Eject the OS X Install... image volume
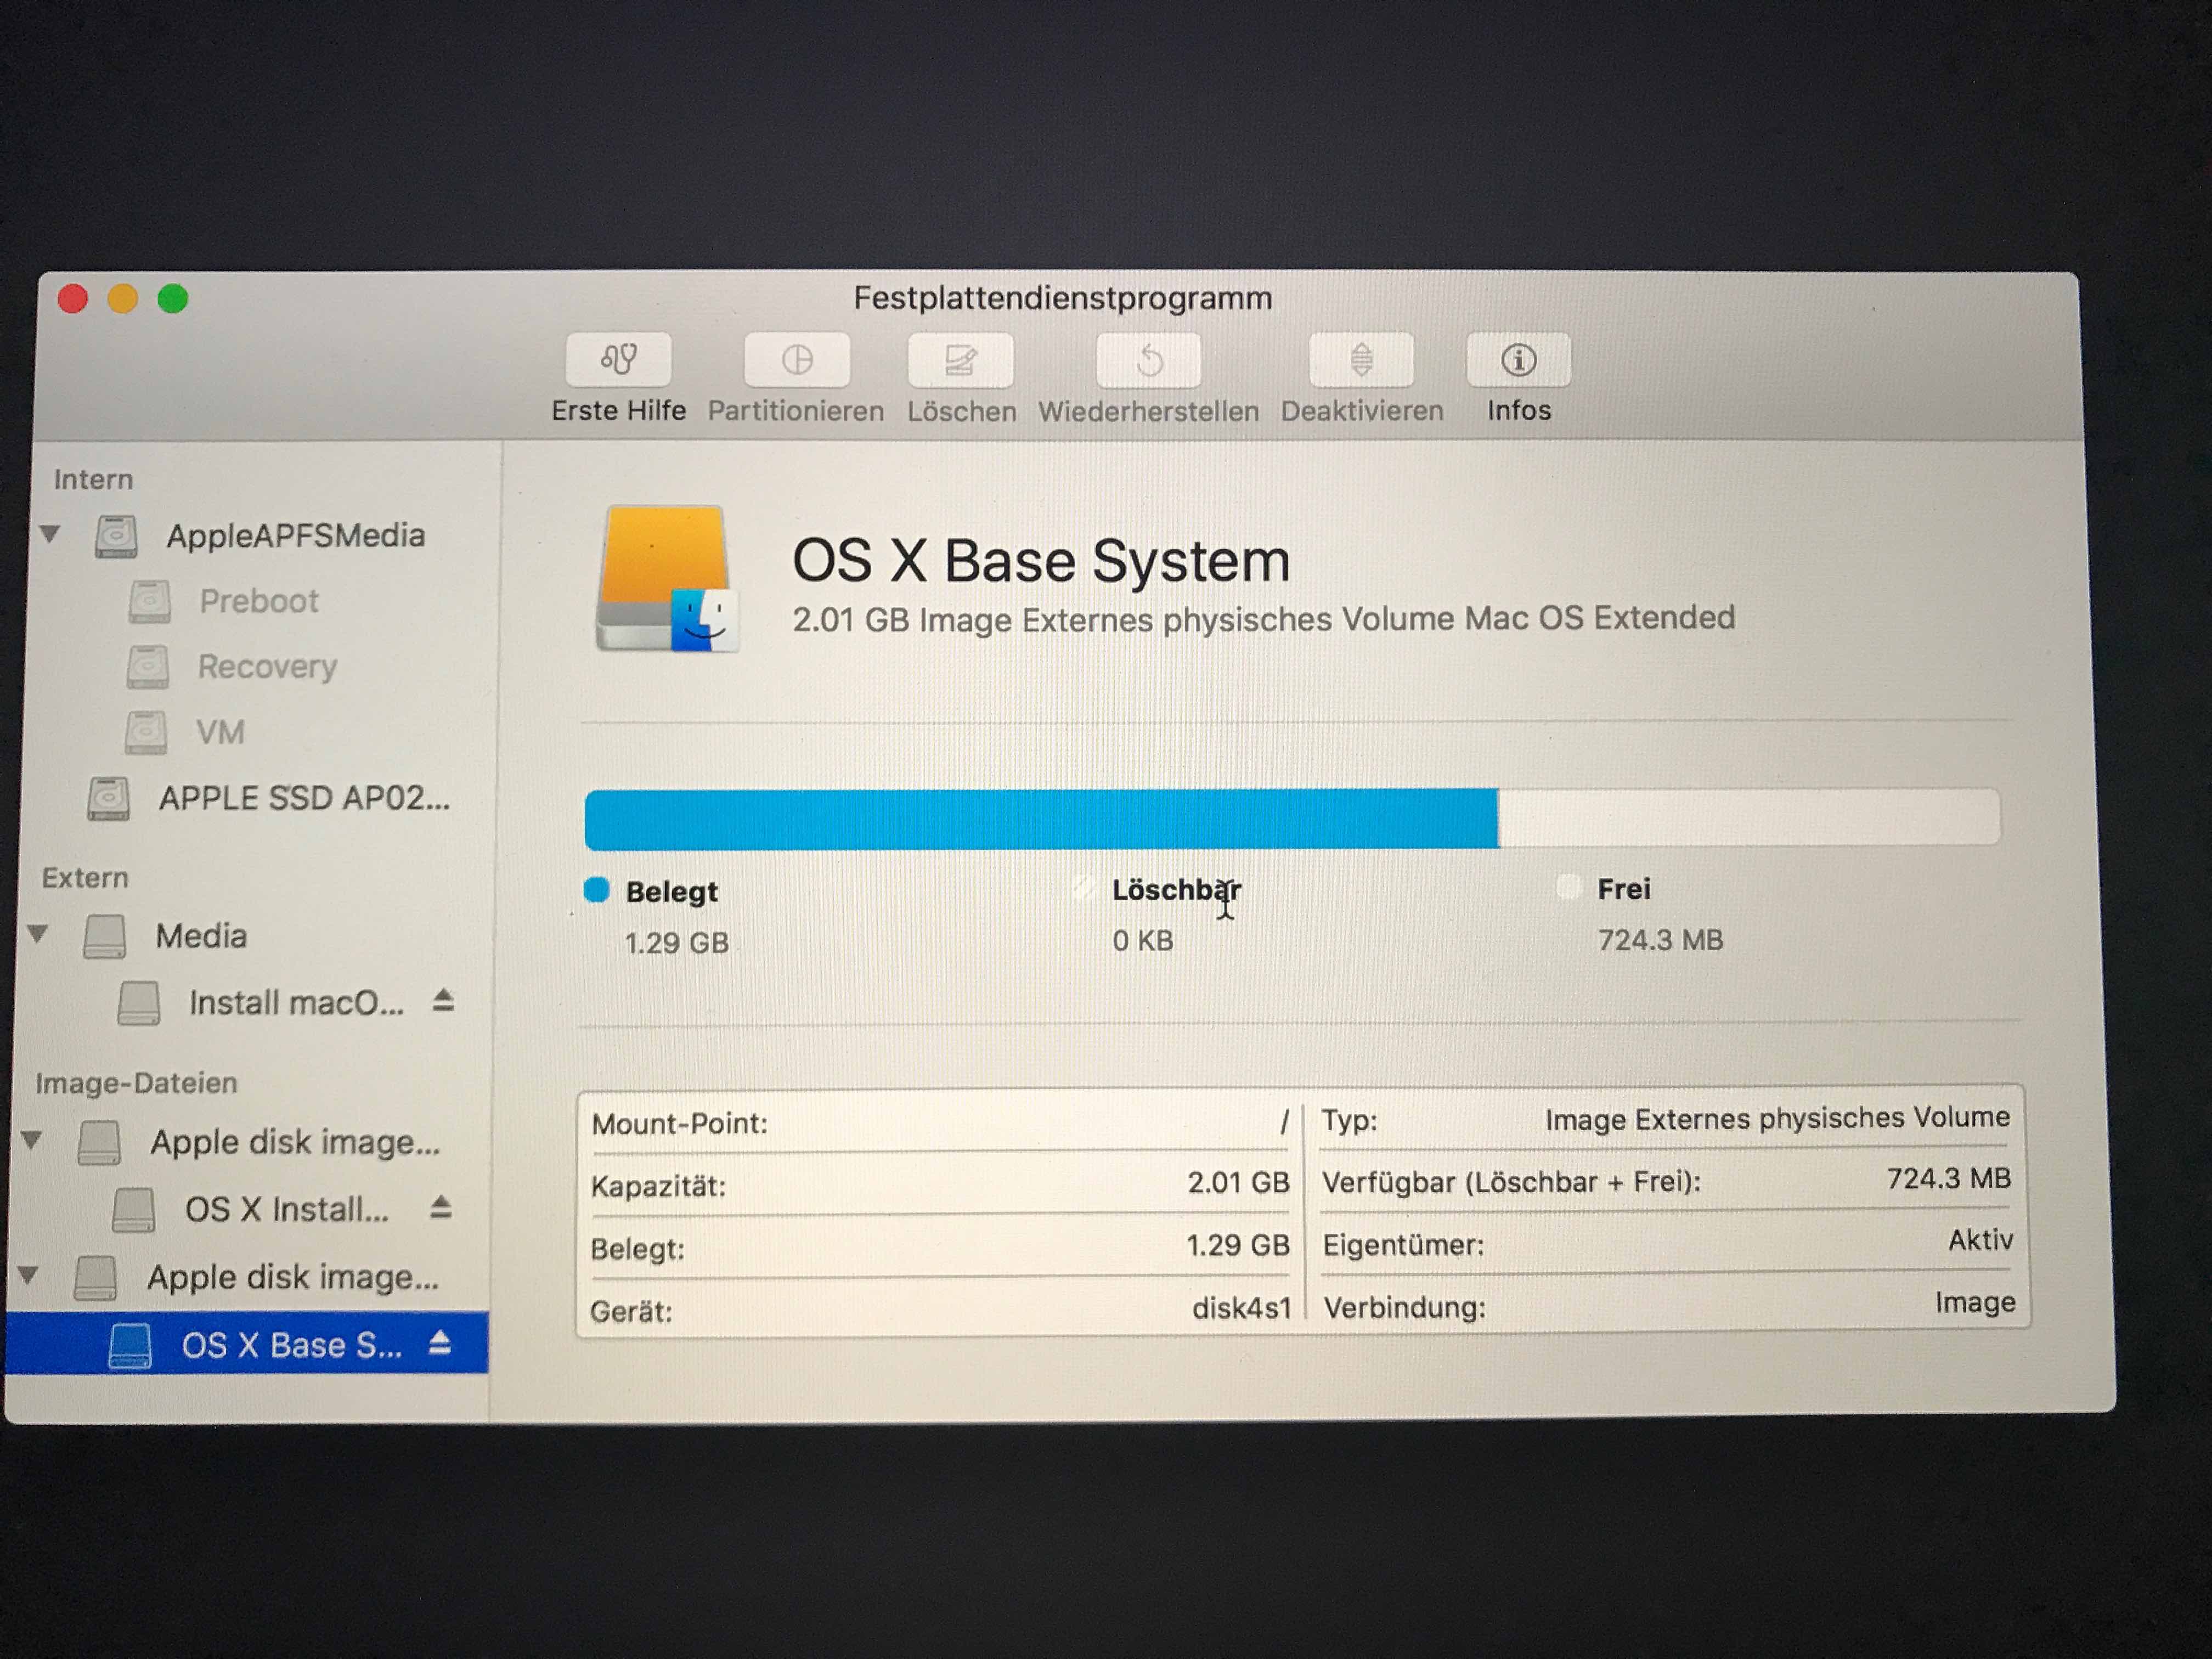 441,1207
